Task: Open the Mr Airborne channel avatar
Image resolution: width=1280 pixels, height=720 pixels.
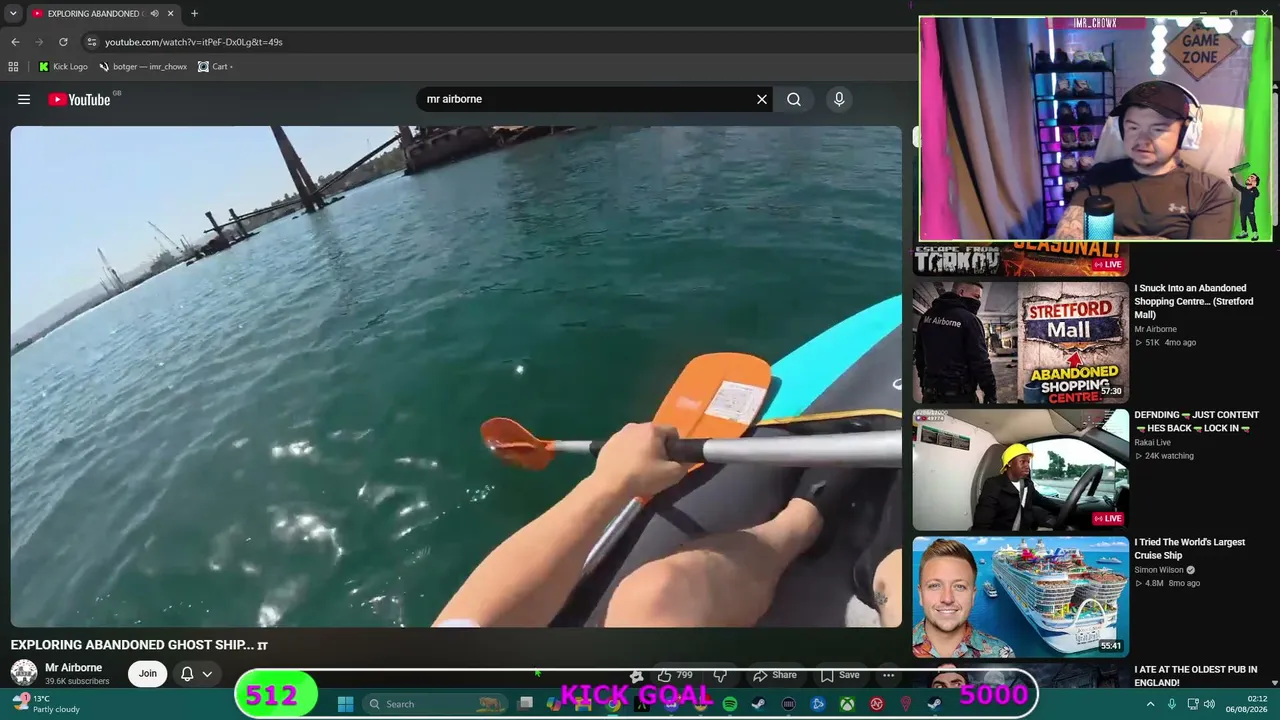Action: [24, 673]
